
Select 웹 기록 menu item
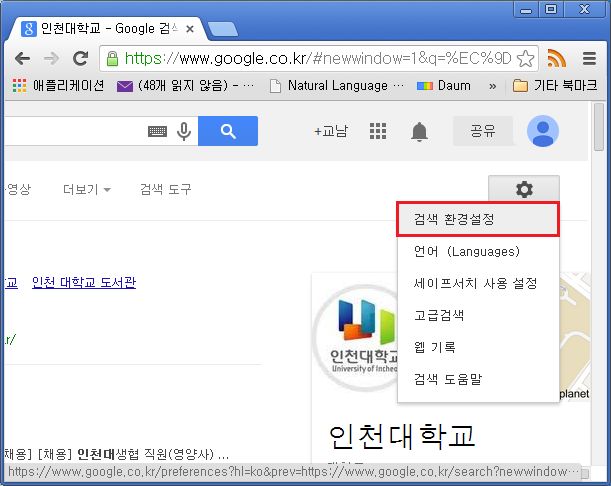tap(478, 347)
